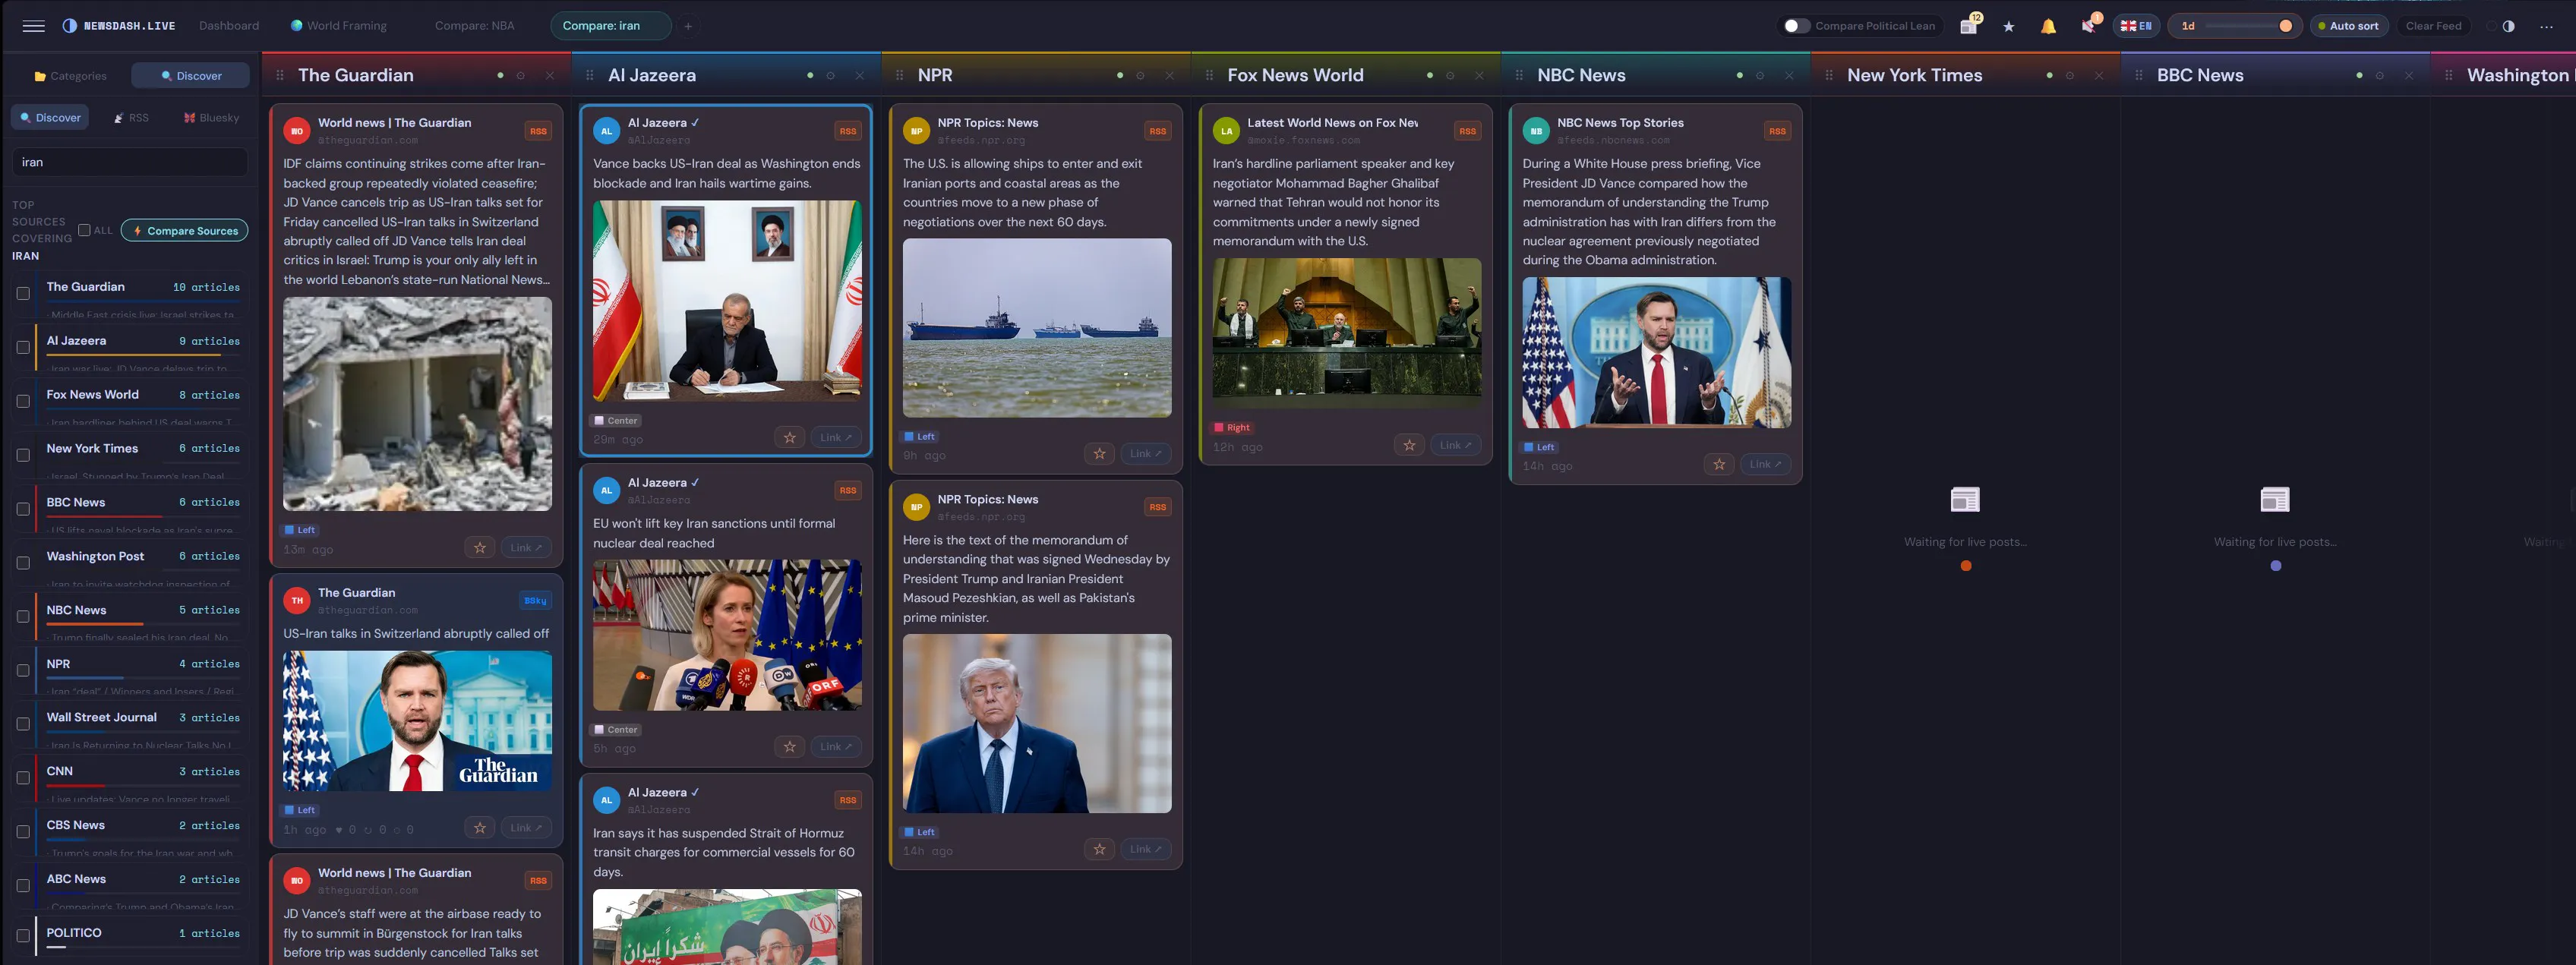This screenshot has width=2576, height=965.
Task: Open the three-dot more options menu
Action: pos(2546,26)
